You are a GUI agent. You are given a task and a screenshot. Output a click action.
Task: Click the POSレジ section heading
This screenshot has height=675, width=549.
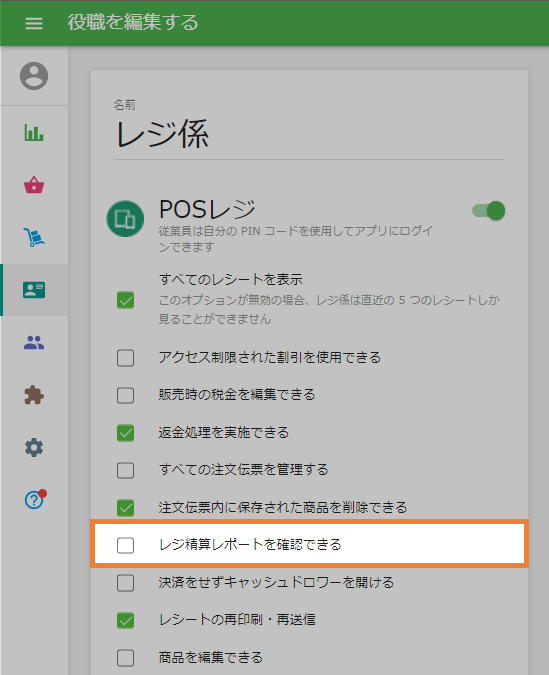click(x=207, y=209)
